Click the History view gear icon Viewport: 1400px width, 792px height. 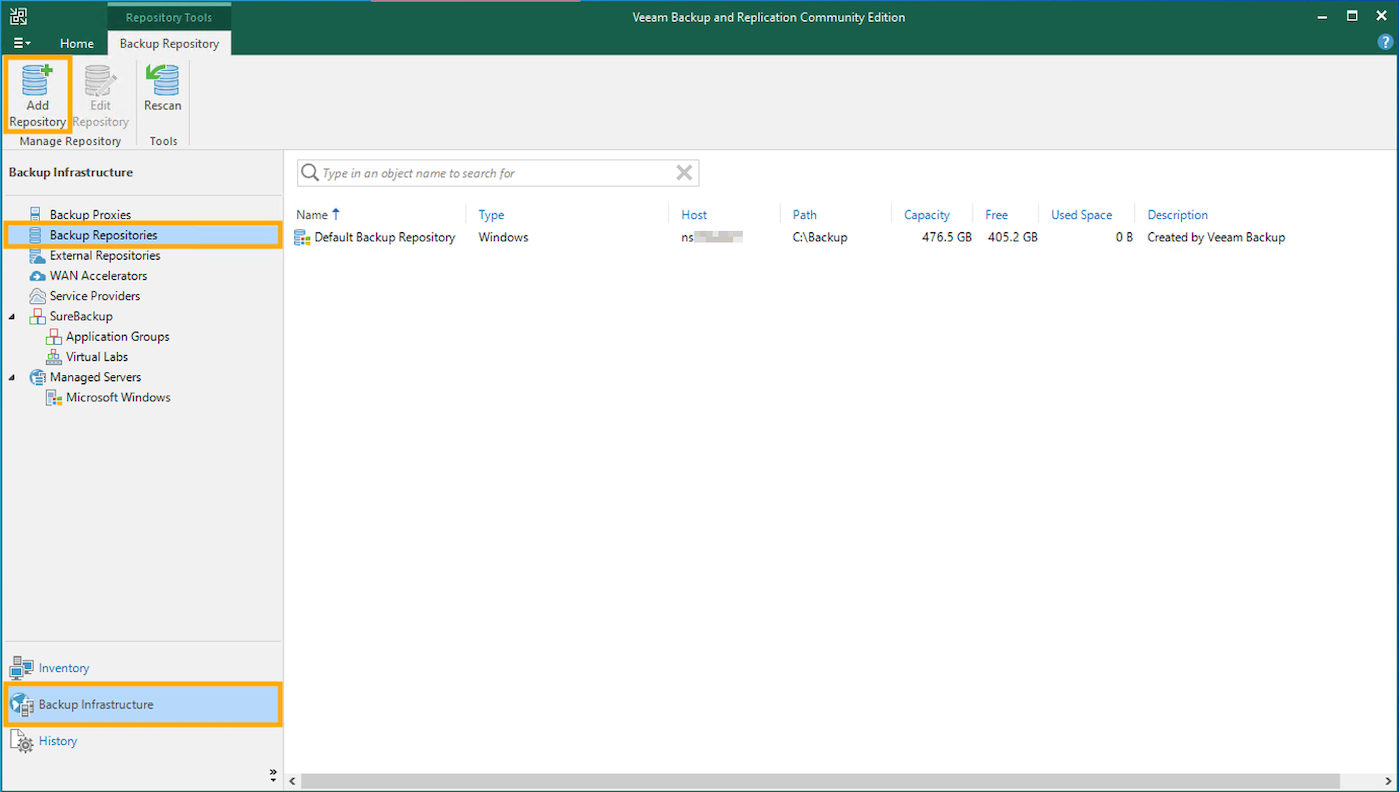[x=24, y=740]
